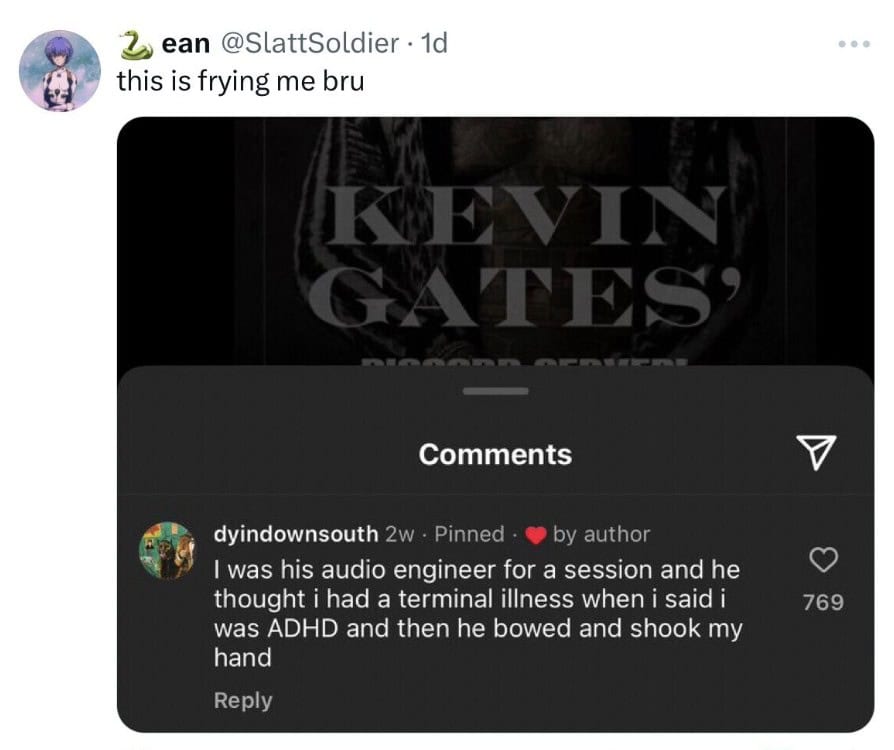Click the 2w comment timestamp
894x750 pixels.
click(398, 535)
